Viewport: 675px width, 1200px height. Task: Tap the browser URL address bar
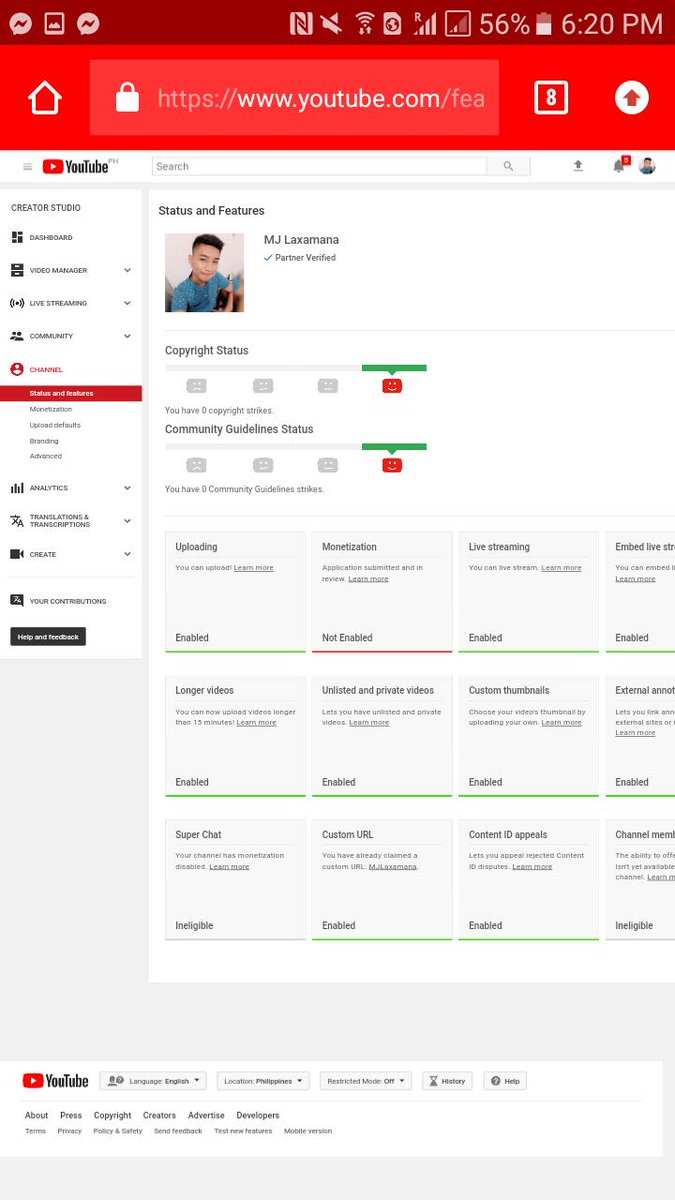(294, 97)
